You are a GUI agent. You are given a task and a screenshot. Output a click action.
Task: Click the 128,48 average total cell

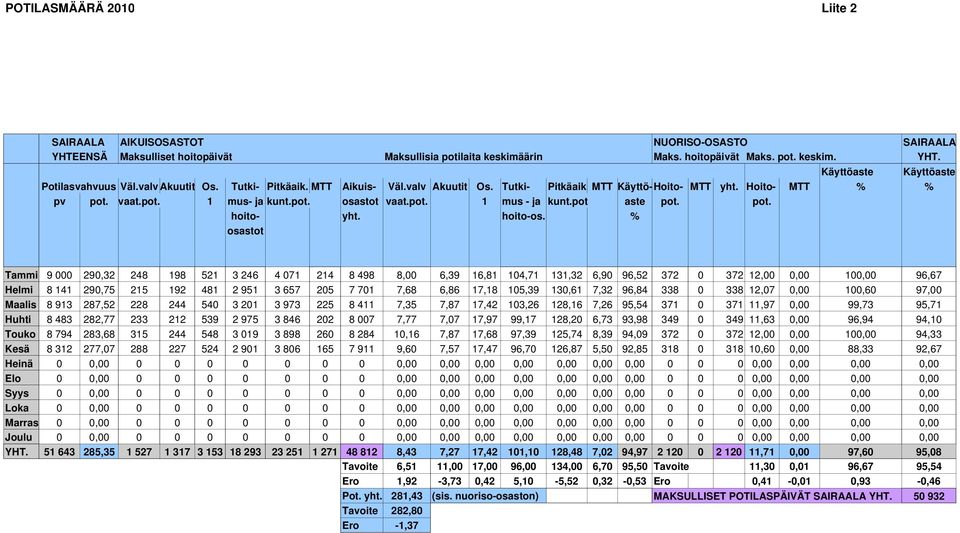[567, 452]
